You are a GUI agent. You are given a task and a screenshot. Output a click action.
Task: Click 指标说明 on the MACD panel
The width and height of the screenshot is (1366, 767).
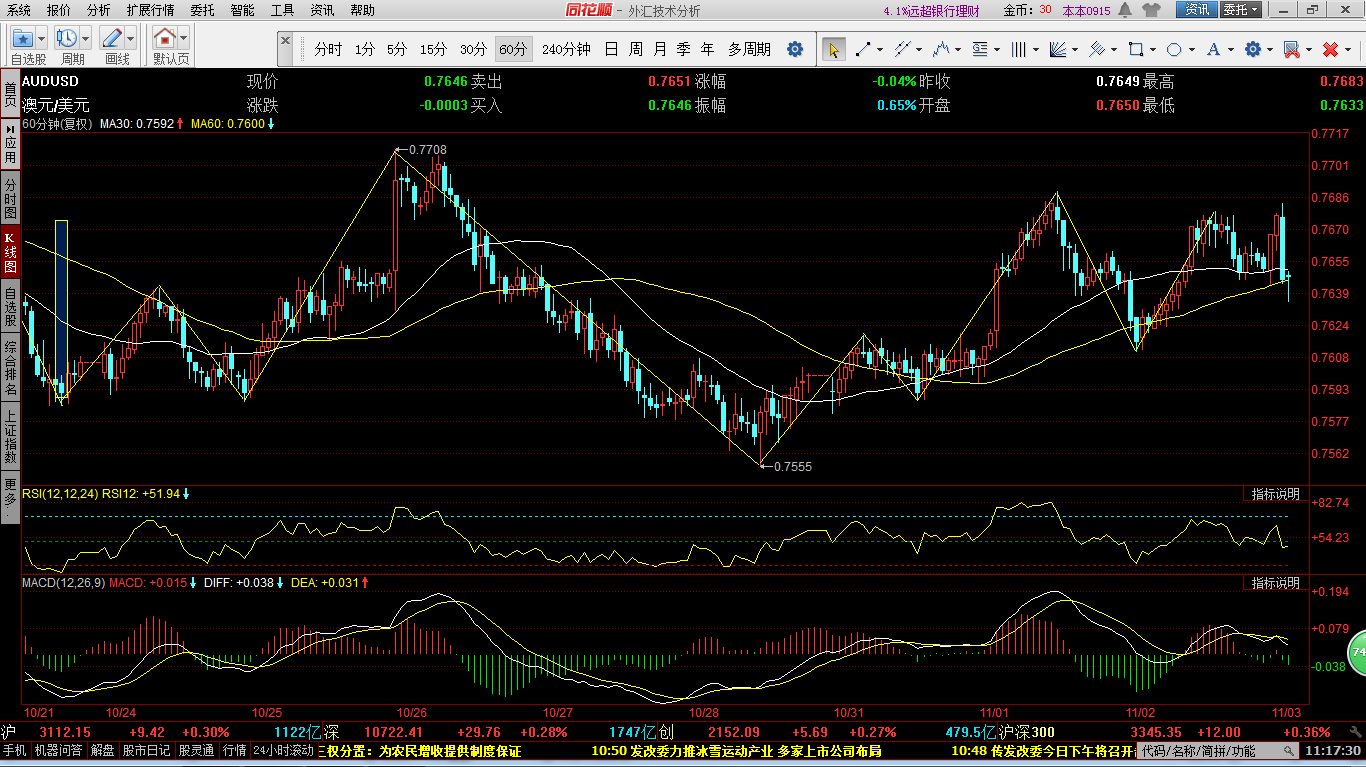(1275, 582)
